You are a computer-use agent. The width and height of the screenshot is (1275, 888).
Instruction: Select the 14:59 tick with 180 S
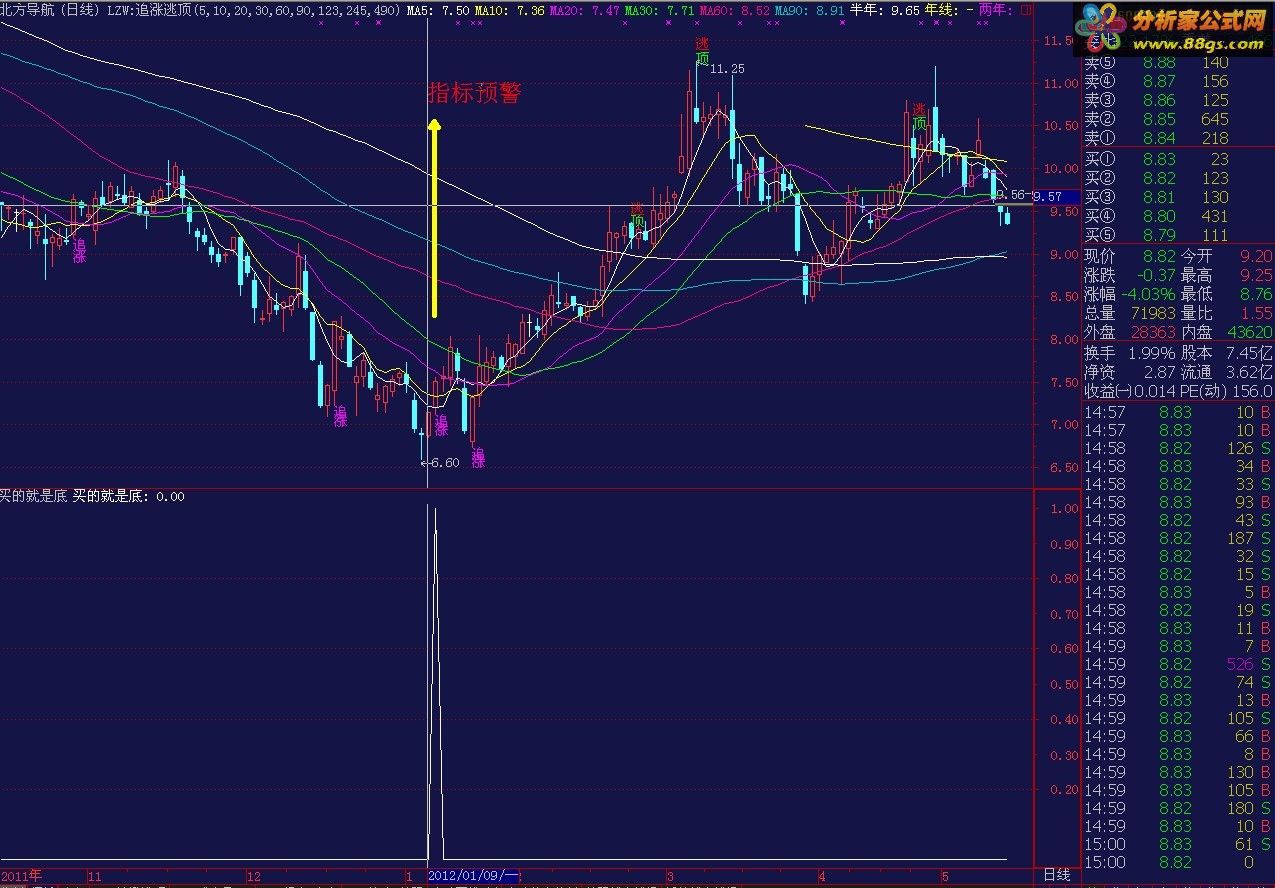(1179, 808)
